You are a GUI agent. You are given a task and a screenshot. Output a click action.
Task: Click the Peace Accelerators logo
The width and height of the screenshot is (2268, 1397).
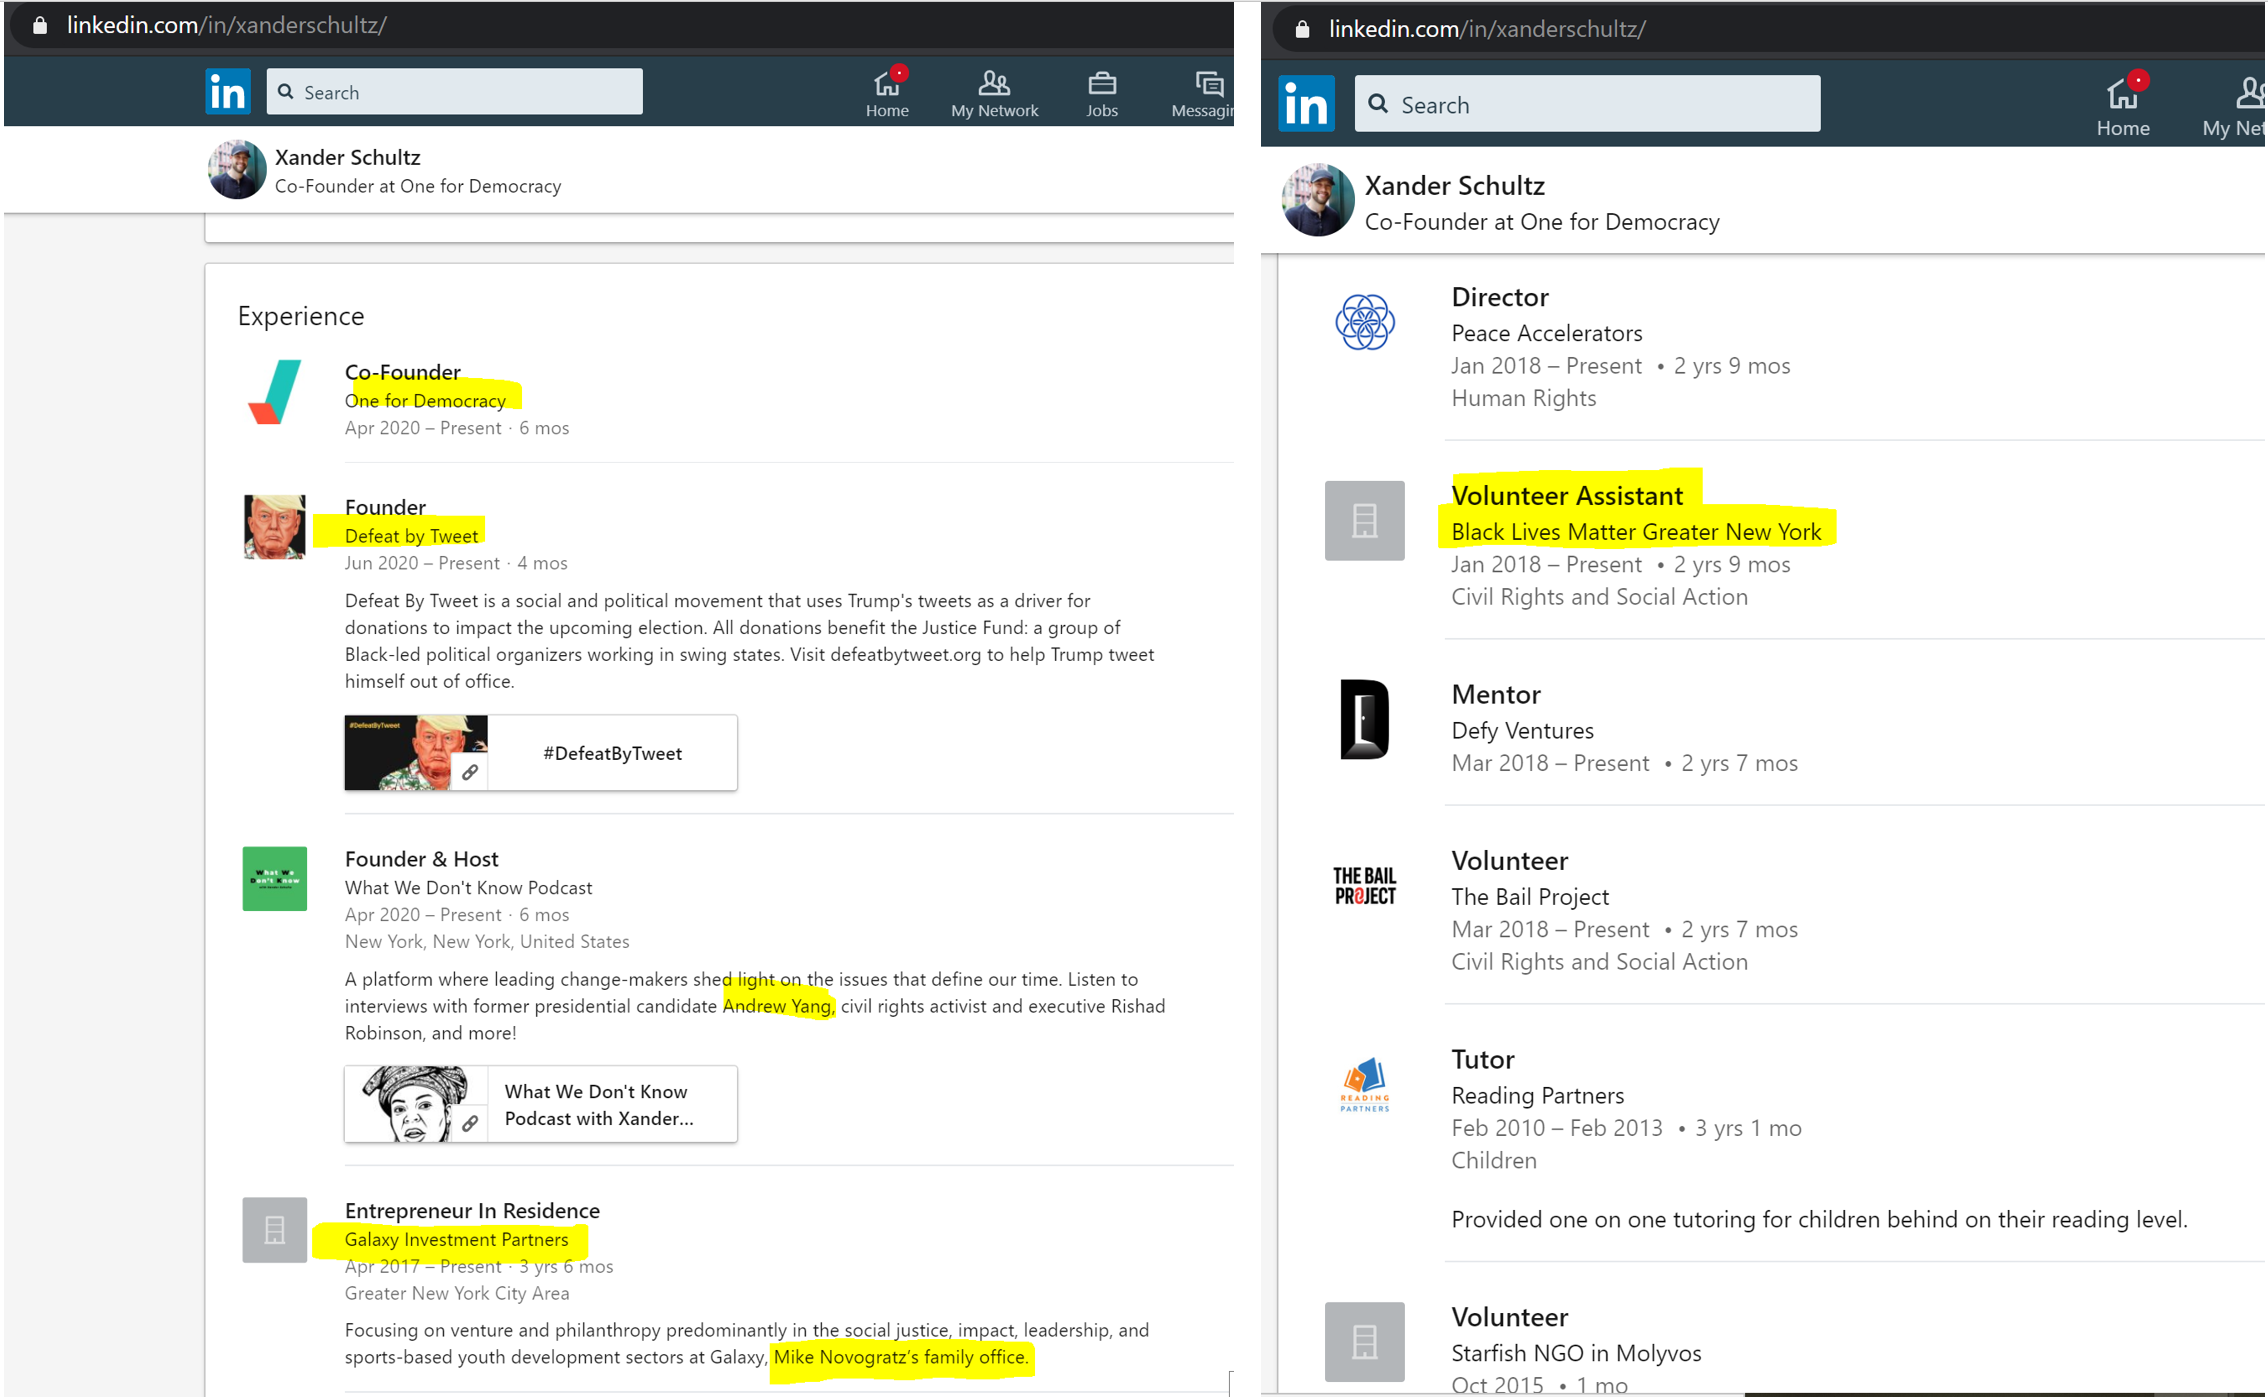point(1364,322)
